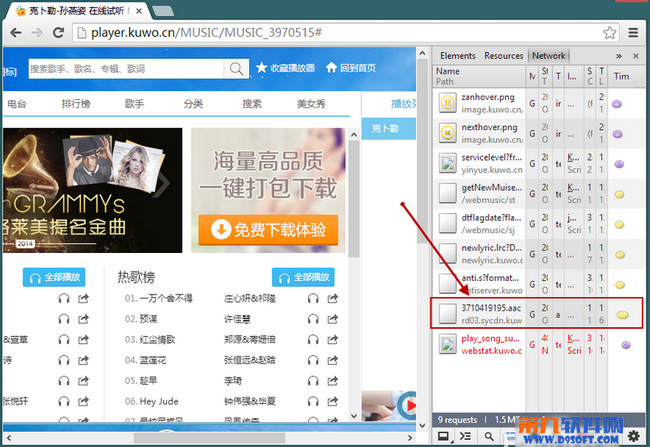The height and width of the screenshot is (447, 650).
Task: Open DevTools settings gear icon
Action: tap(632, 437)
